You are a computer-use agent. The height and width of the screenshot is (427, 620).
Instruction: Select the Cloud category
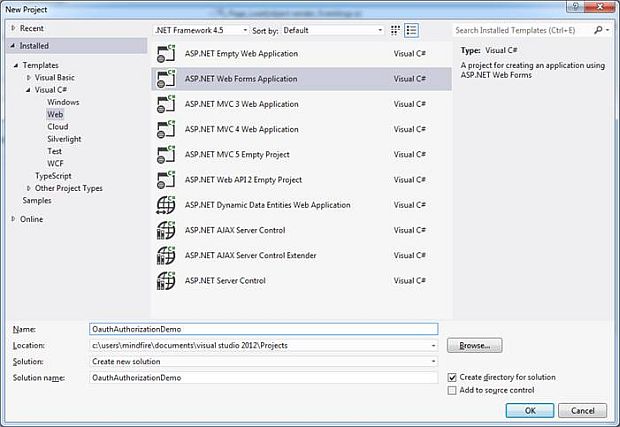click(58, 127)
